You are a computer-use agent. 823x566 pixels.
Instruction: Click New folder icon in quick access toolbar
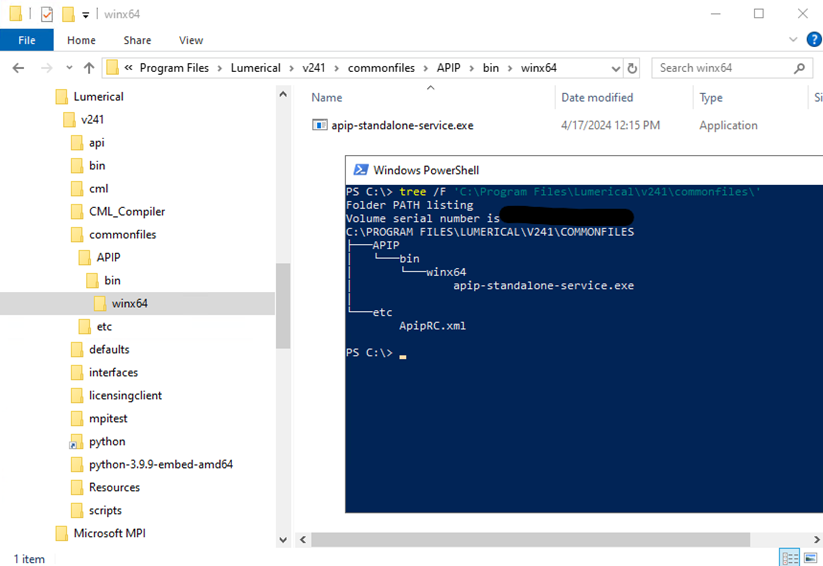coord(68,14)
